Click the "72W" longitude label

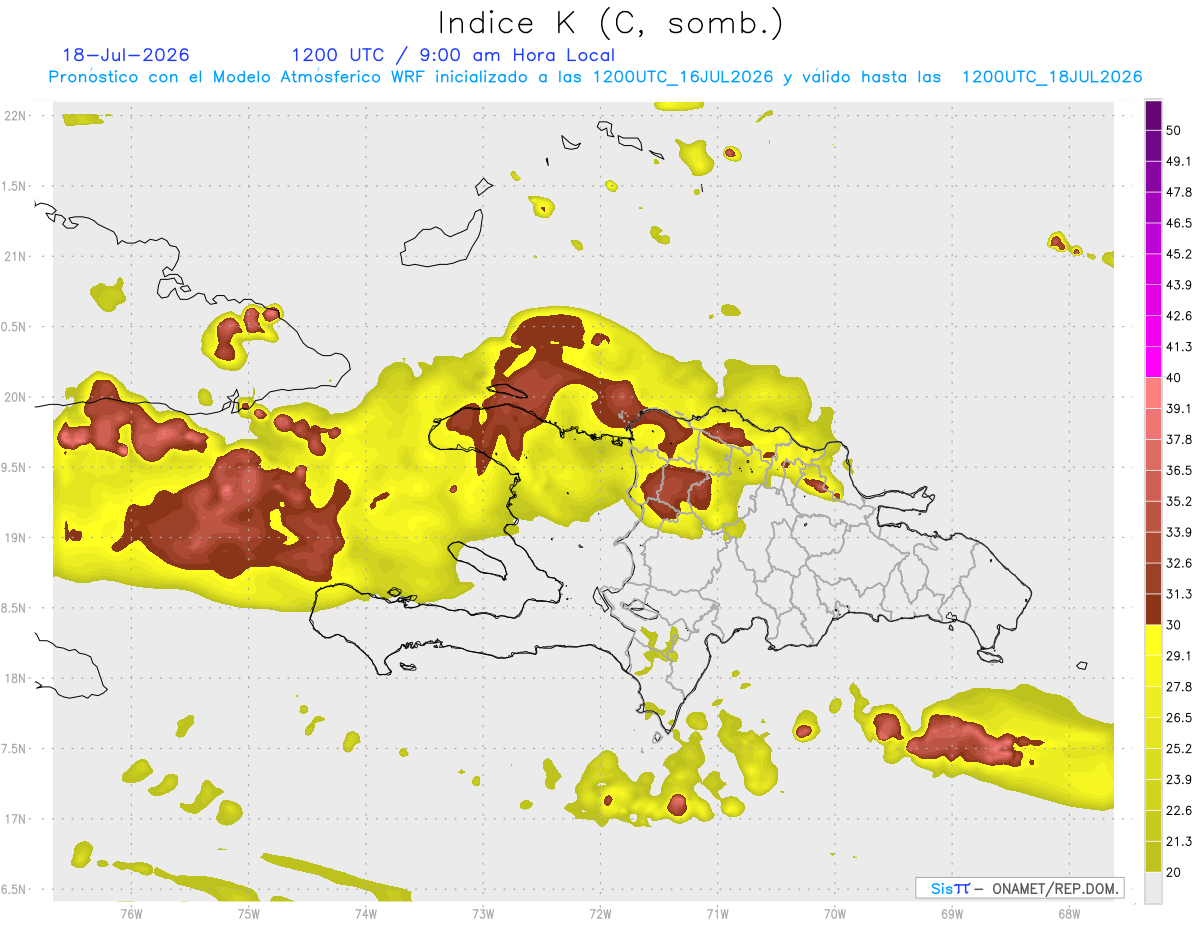point(601,913)
